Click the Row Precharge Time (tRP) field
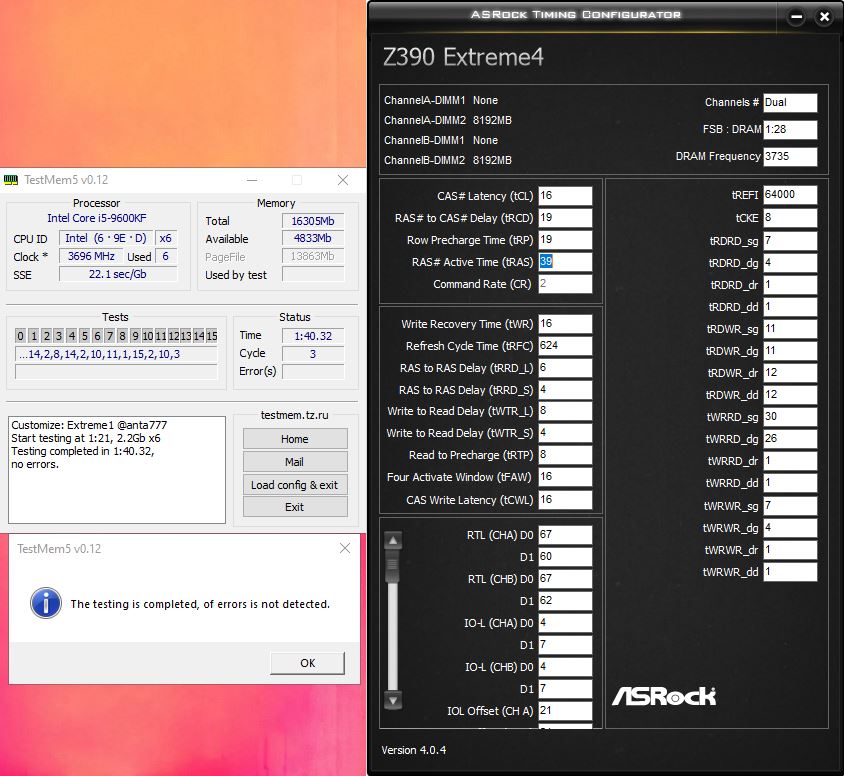Viewport: 844px width, 776px height. pyautogui.click(x=565, y=239)
